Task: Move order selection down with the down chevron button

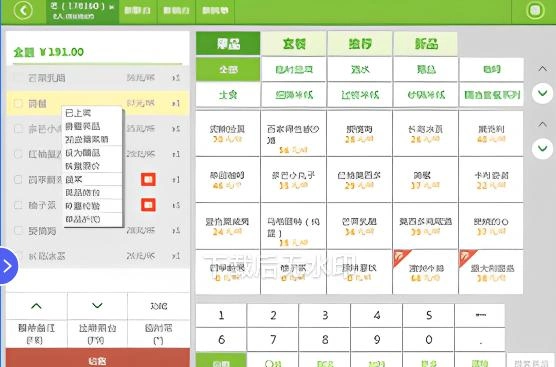Action: [97, 306]
